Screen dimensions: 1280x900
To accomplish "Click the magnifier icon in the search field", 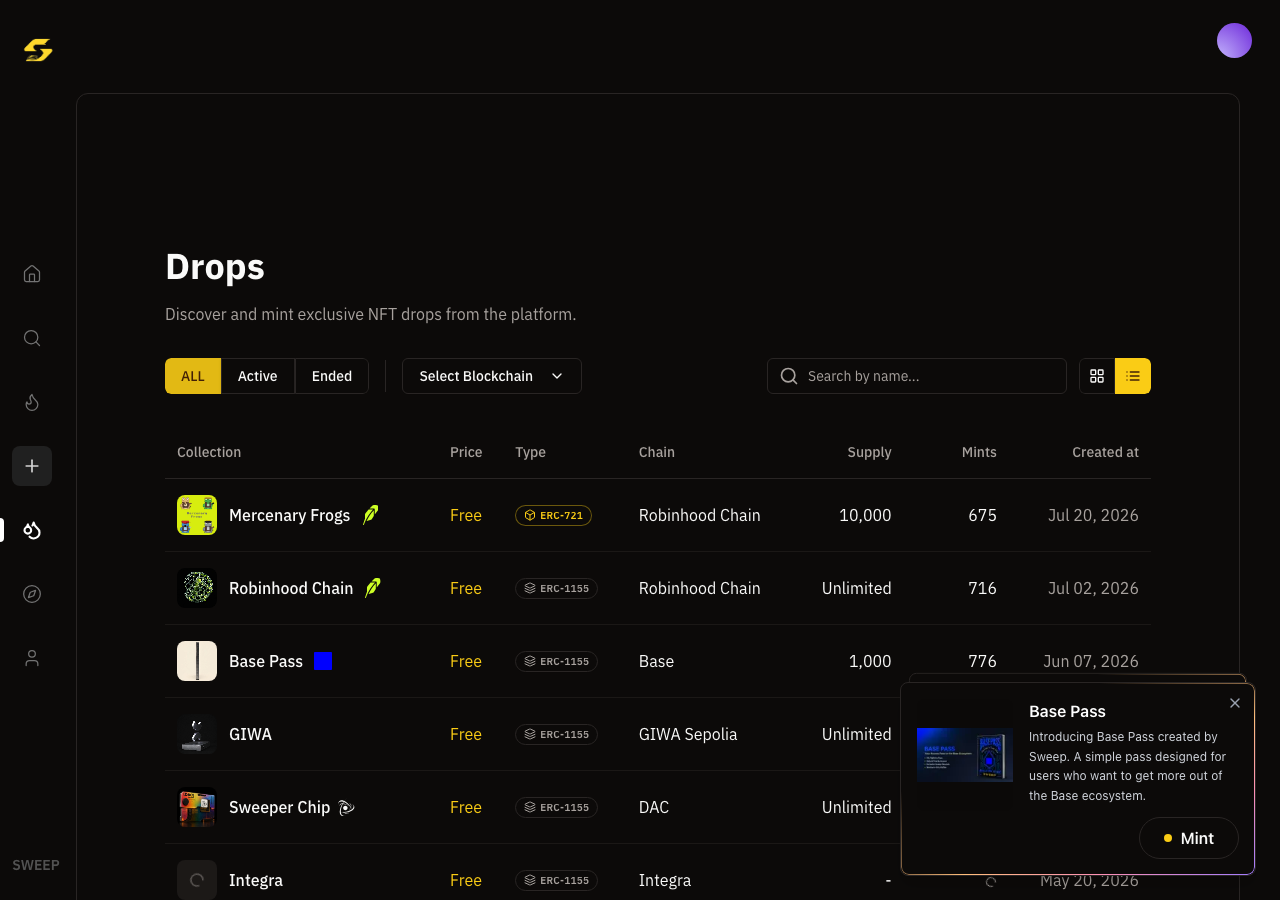I will point(789,376).
